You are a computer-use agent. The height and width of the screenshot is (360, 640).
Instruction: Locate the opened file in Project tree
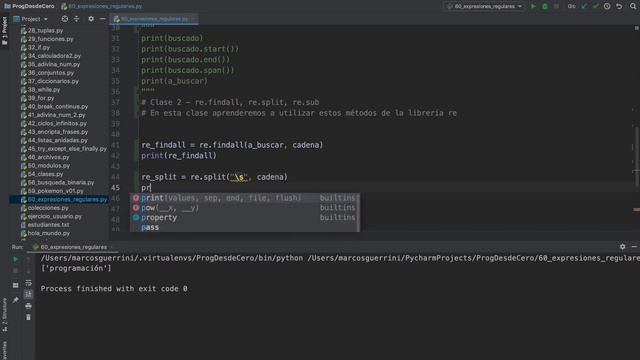[64, 19]
